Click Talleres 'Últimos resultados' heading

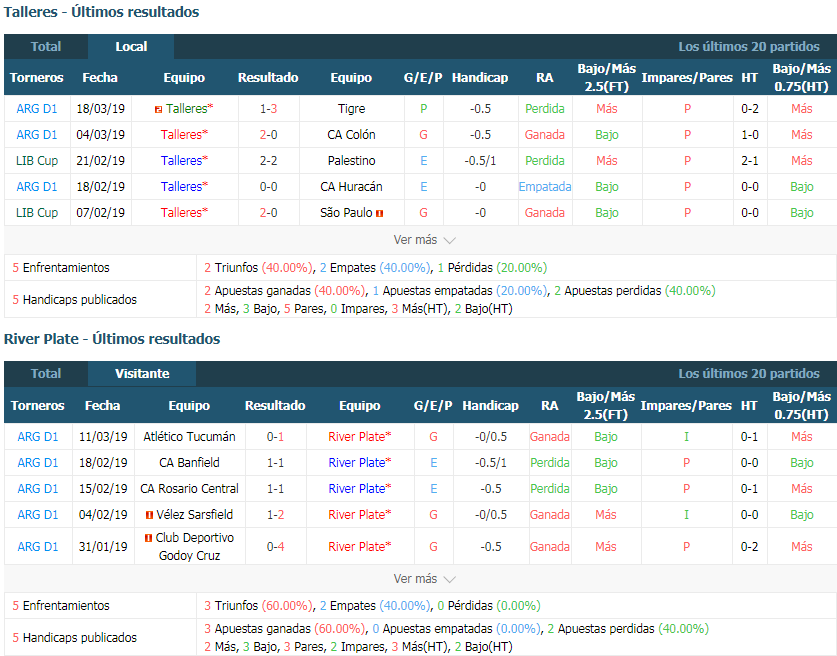tap(101, 12)
